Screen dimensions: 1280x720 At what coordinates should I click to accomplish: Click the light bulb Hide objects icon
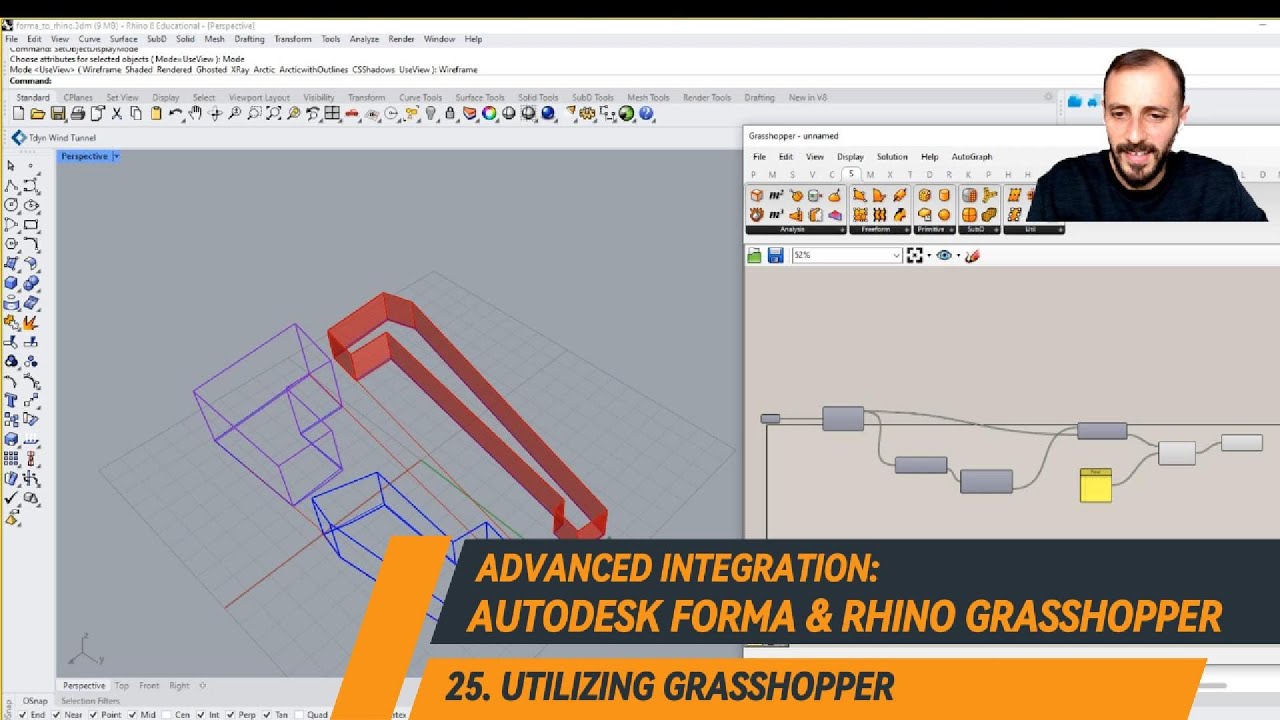click(431, 114)
